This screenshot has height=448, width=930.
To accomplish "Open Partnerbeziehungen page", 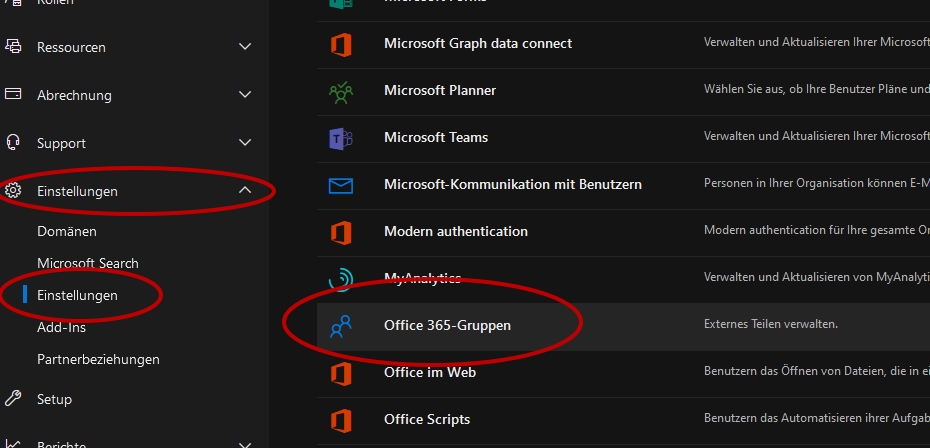I will click(98, 359).
